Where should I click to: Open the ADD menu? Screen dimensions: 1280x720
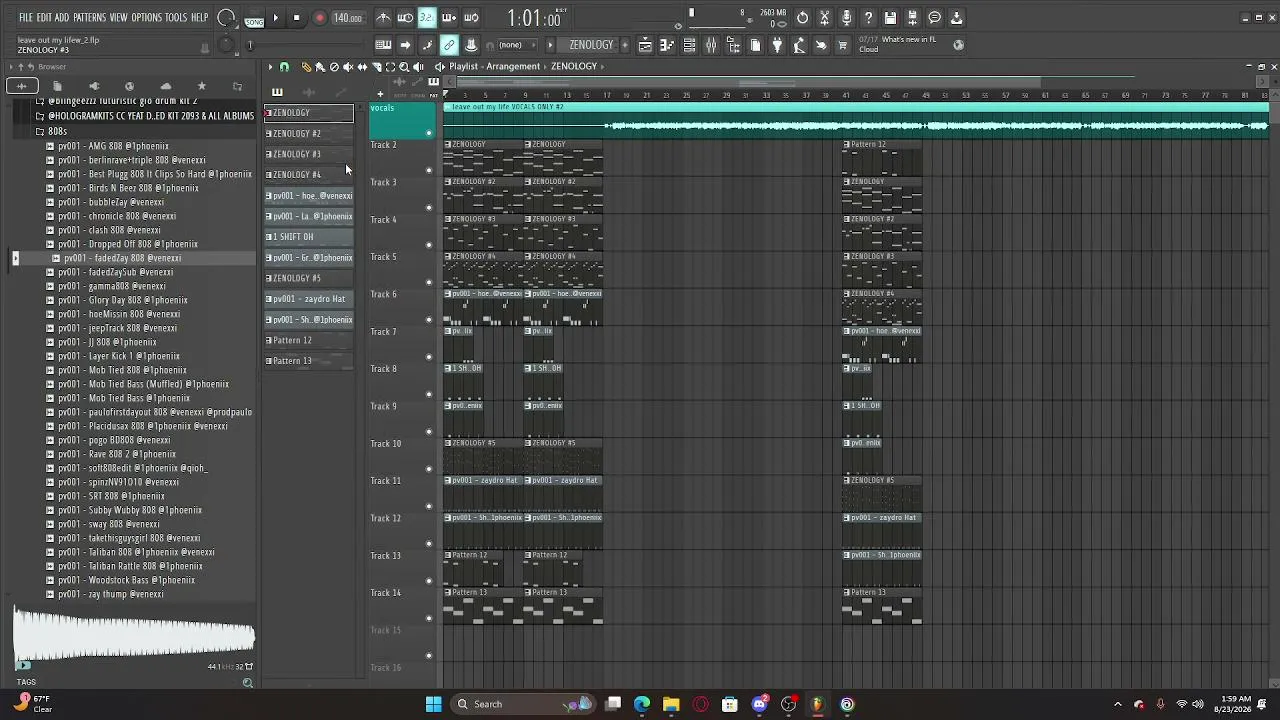point(62,18)
